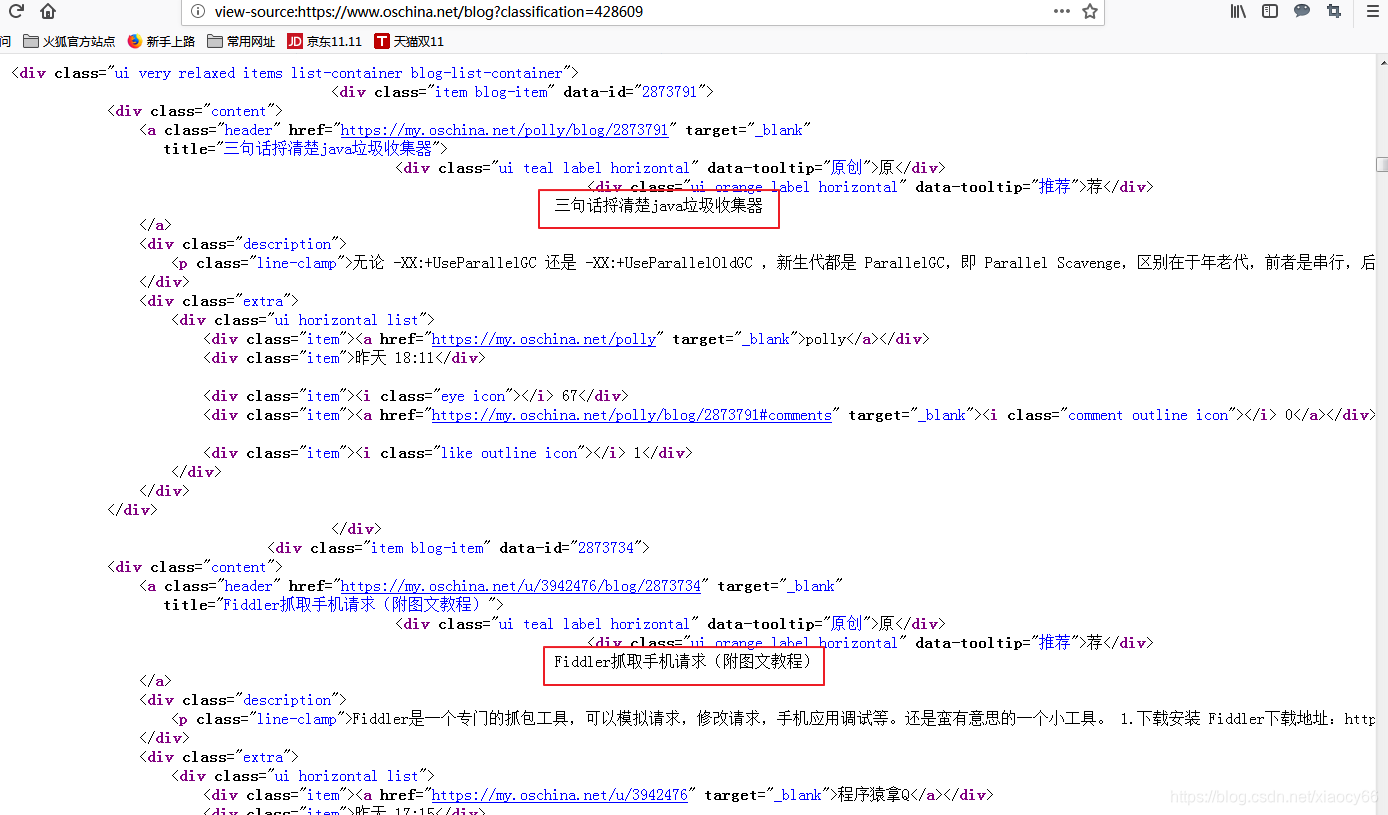Viewport: 1388px width, 815px height.
Task: Reload the page with the refresh icon
Action: coord(16,12)
